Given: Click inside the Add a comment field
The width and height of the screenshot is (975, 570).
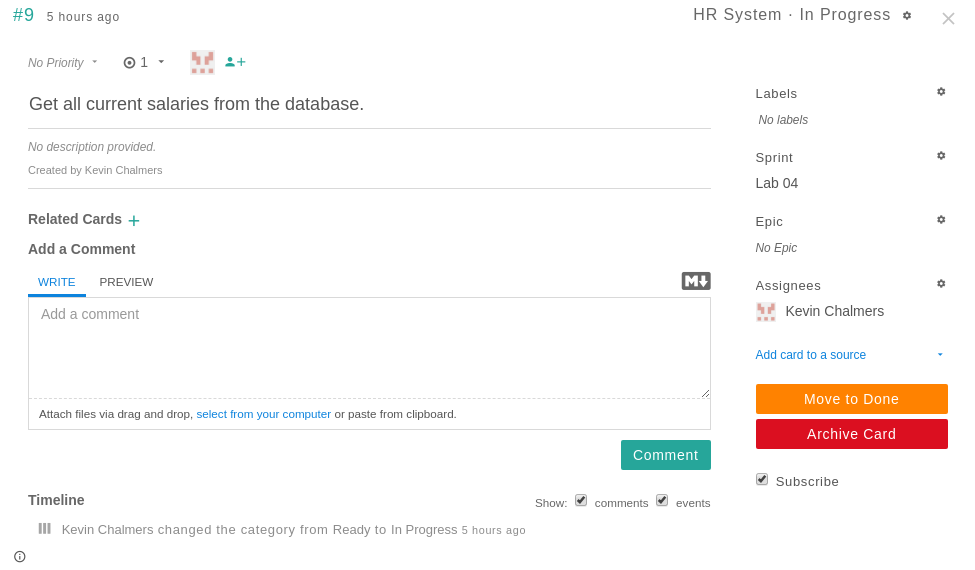Looking at the screenshot, I should pos(369,347).
